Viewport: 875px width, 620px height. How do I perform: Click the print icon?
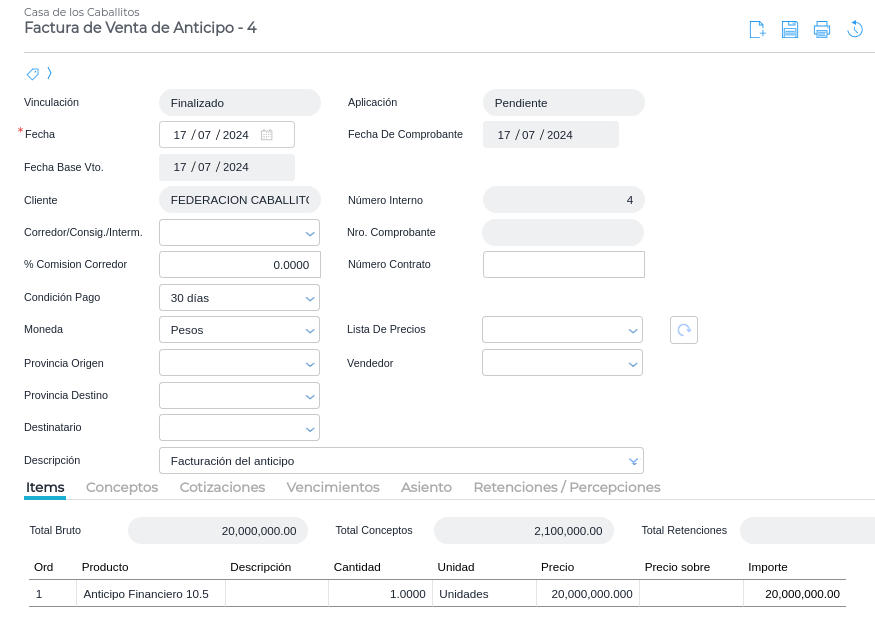[822, 29]
